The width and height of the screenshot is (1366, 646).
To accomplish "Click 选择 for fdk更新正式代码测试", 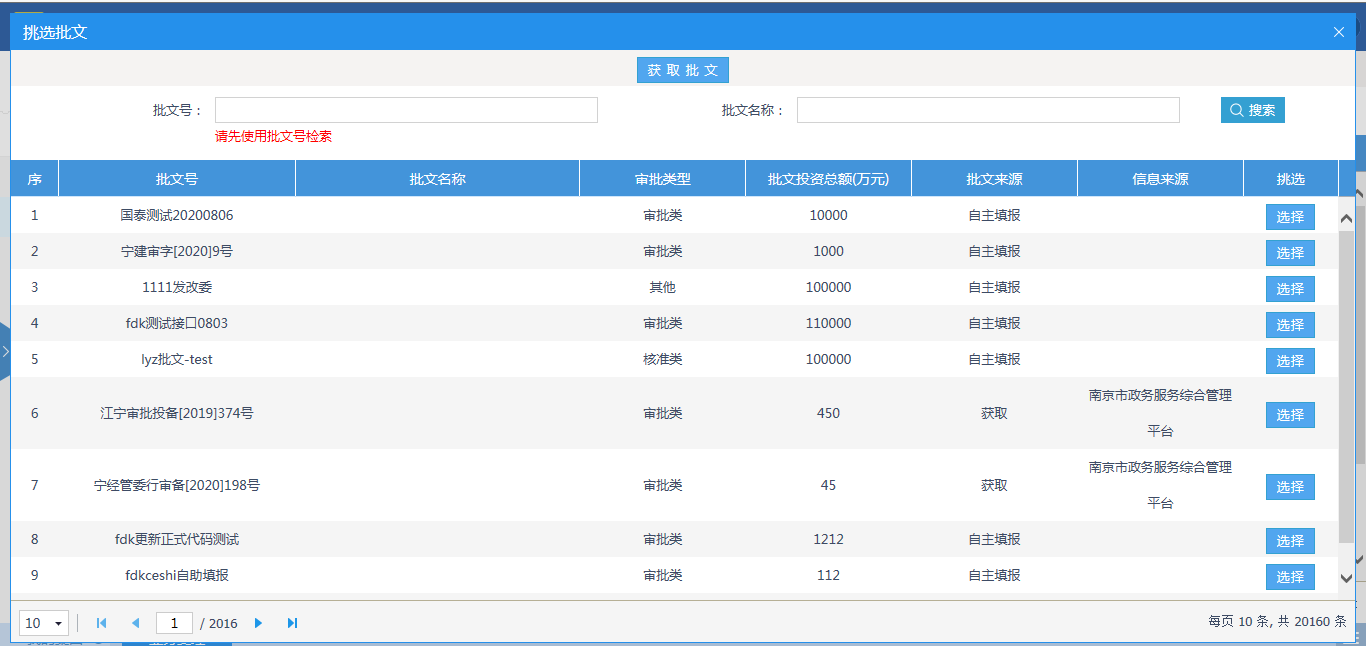I will pos(1290,541).
